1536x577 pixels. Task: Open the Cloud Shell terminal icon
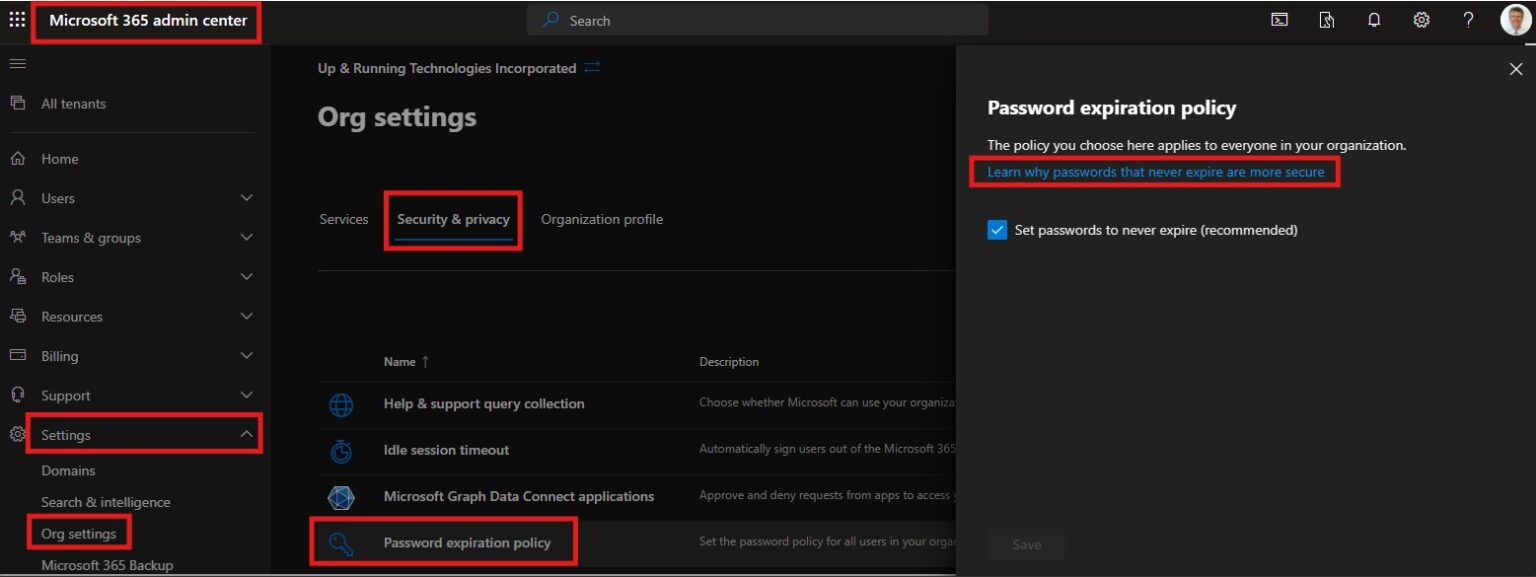[x=1279, y=19]
